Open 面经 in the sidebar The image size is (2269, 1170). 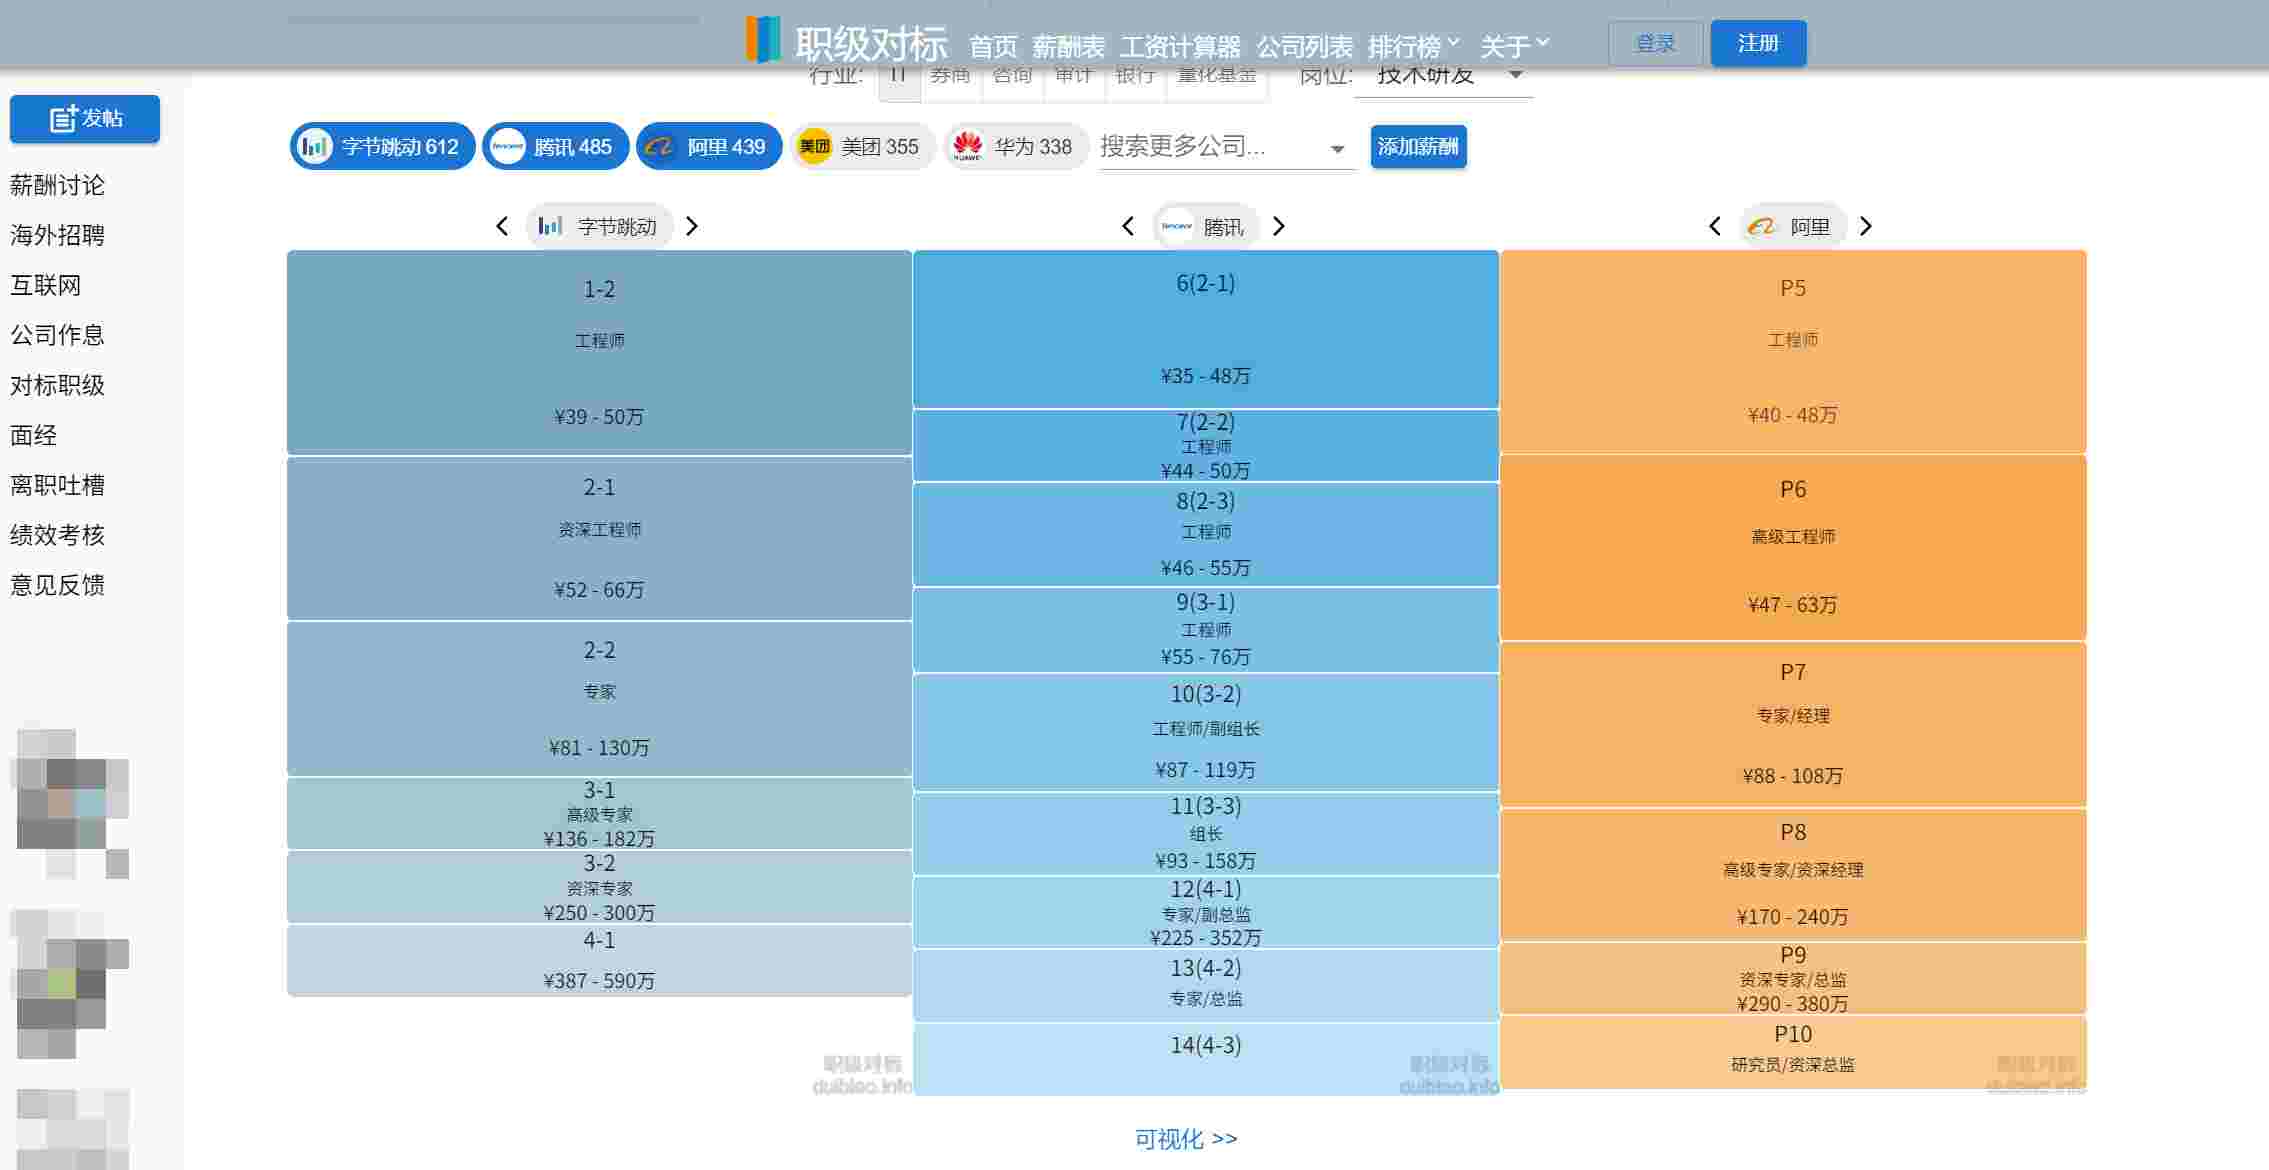[x=33, y=435]
